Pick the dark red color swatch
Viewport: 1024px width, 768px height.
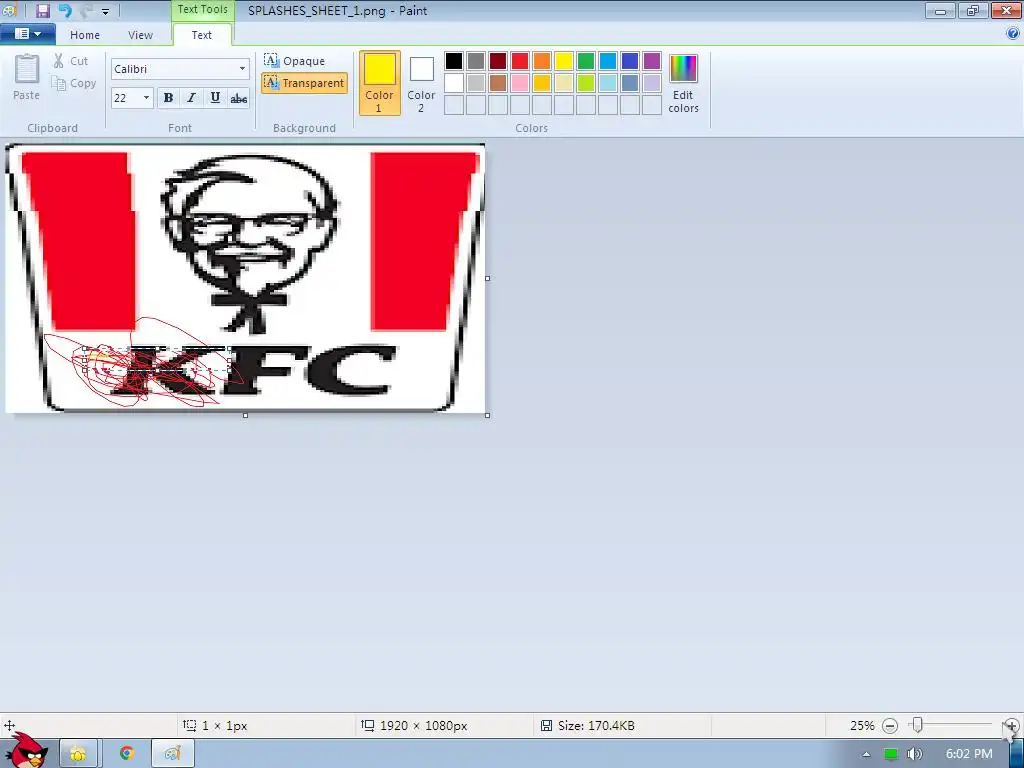pos(498,61)
